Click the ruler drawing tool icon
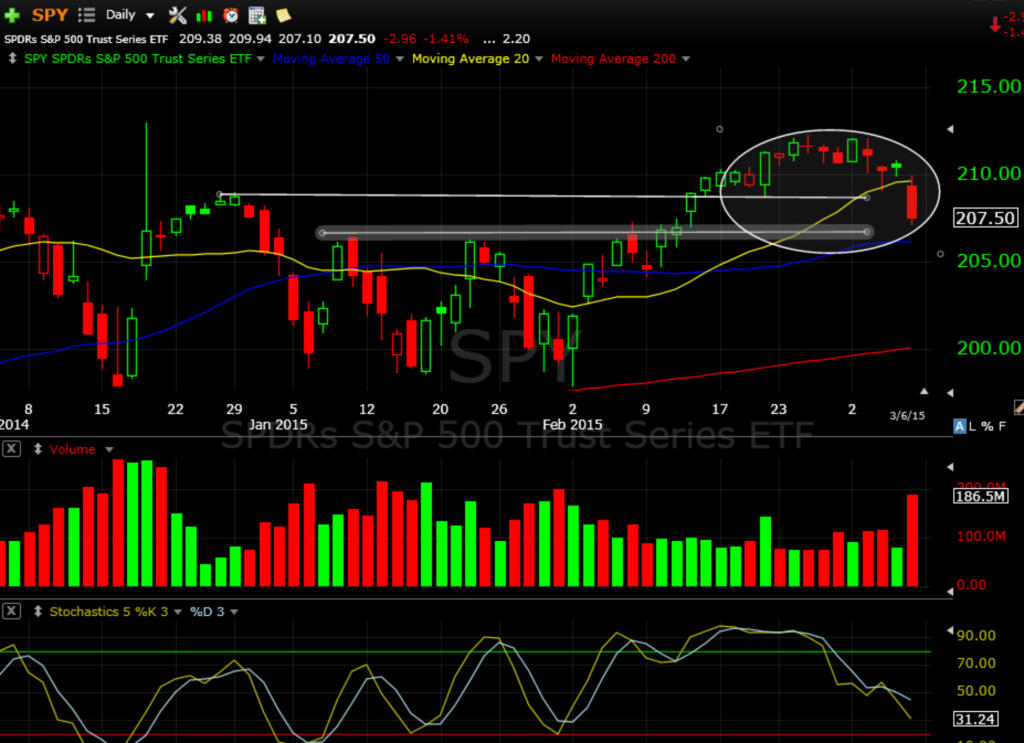The image size is (1024, 743). [x=1019, y=407]
